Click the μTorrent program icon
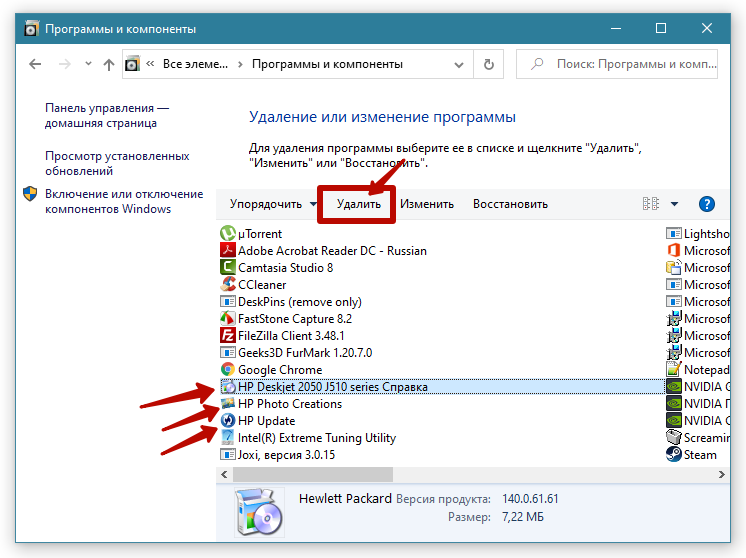Viewport: 746px width, 558px height. [228, 233]
